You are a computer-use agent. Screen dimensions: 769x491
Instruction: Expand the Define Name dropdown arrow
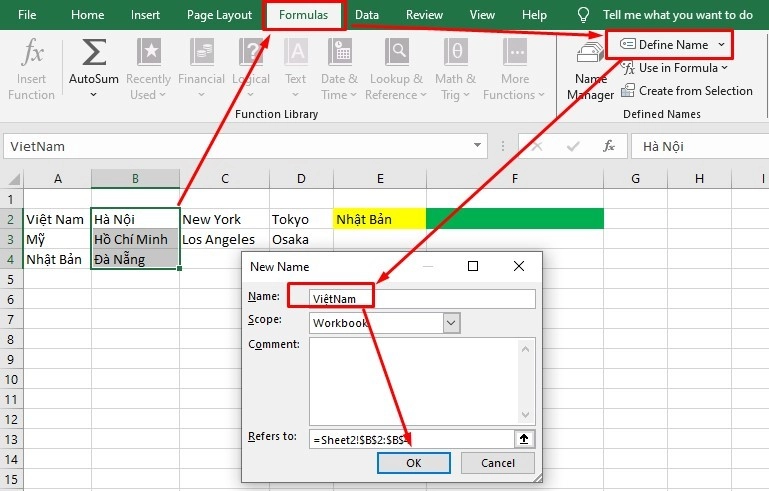coord(721,45)
